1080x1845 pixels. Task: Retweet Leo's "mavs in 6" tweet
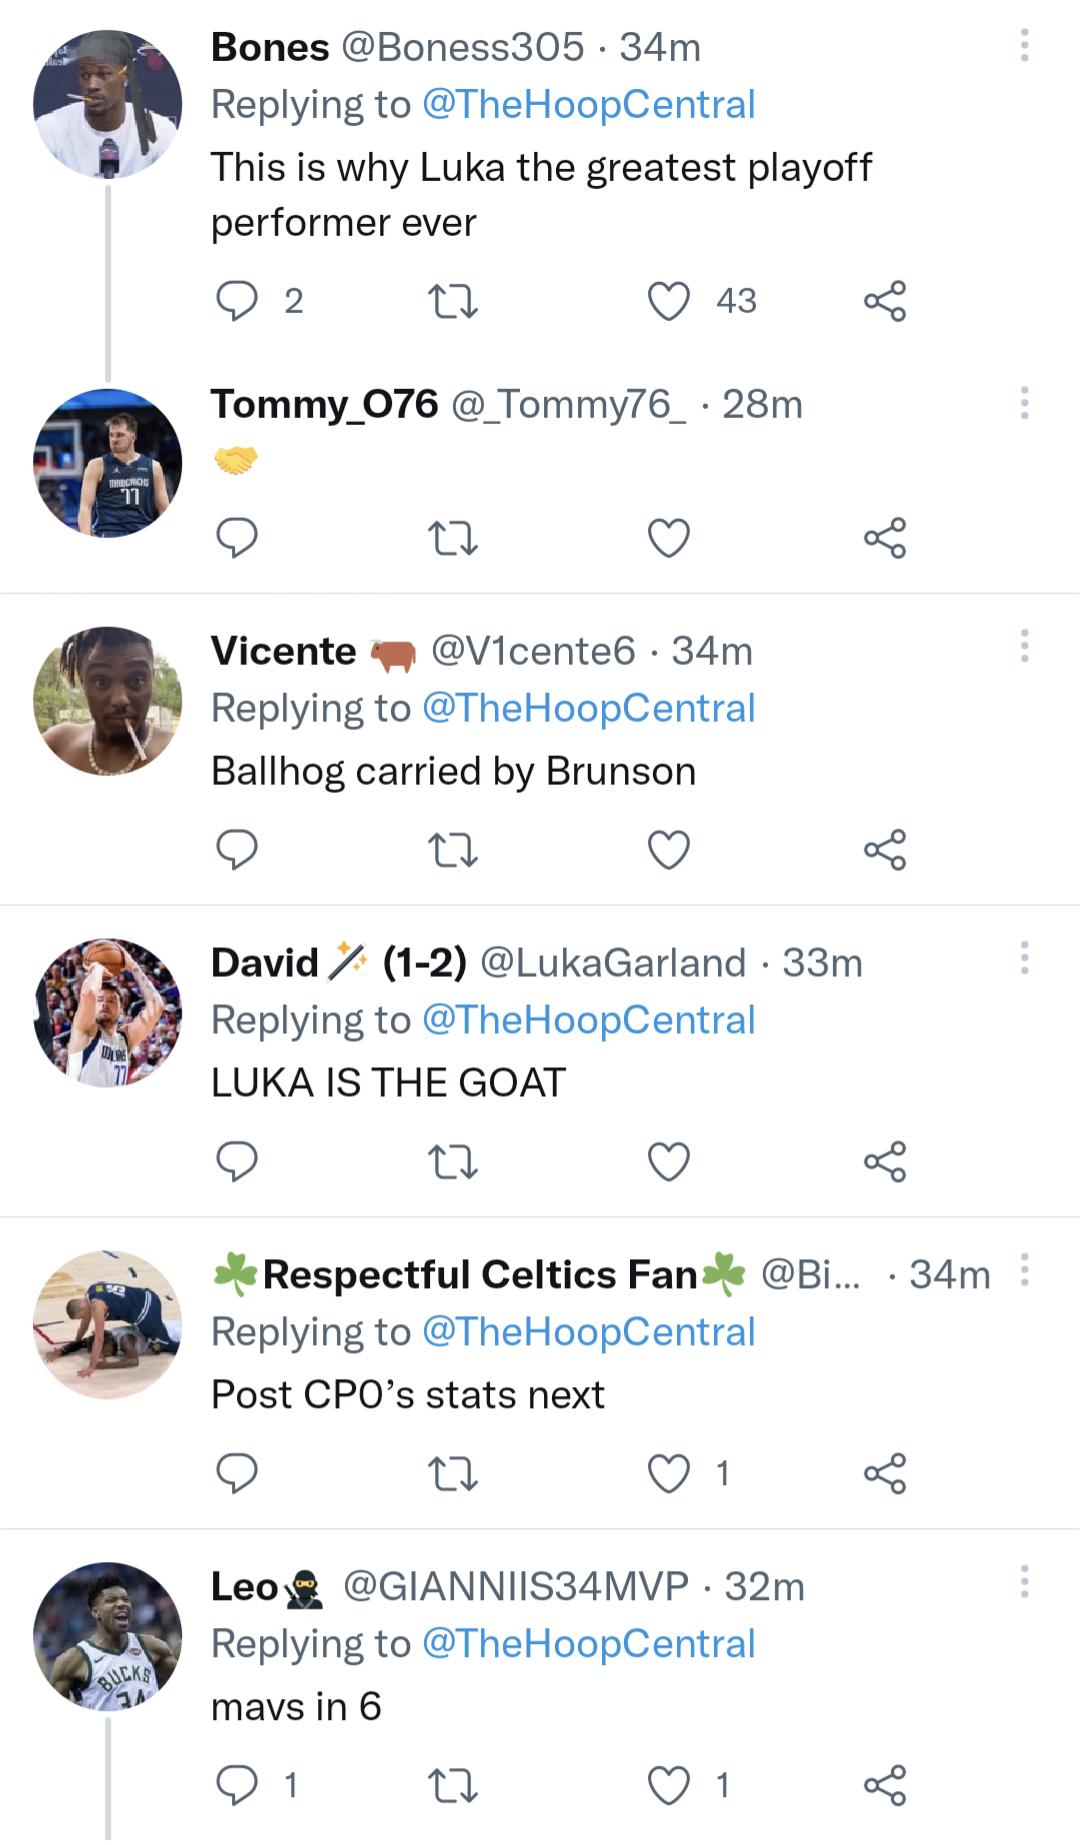coord(453,1786)
